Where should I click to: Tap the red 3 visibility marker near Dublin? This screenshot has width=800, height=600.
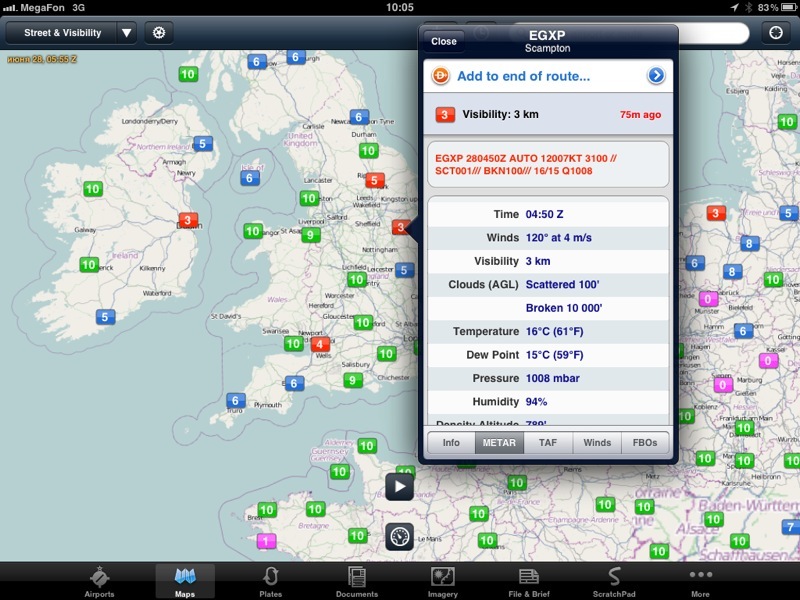click(186, 220)
